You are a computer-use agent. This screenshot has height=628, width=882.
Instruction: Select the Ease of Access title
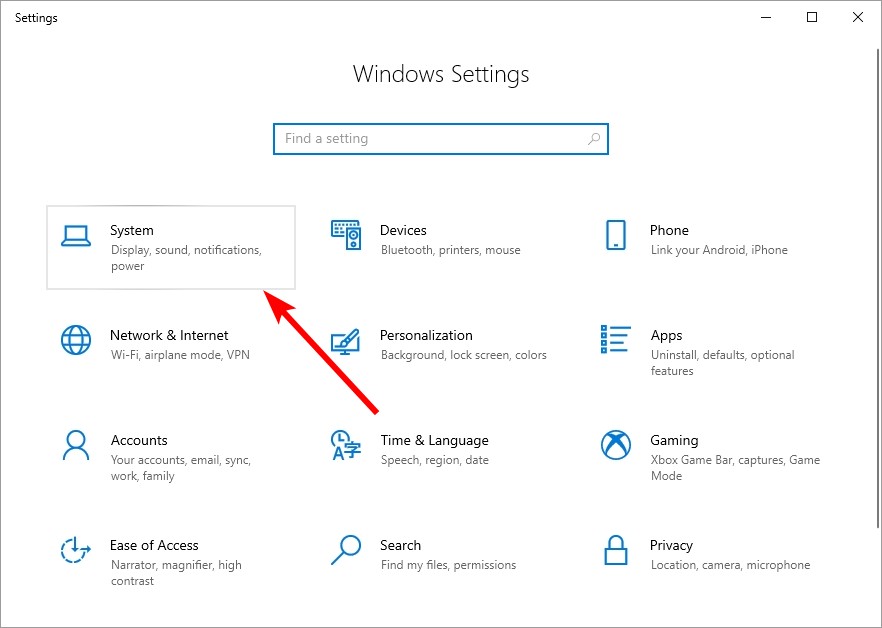tap(154, 545)
